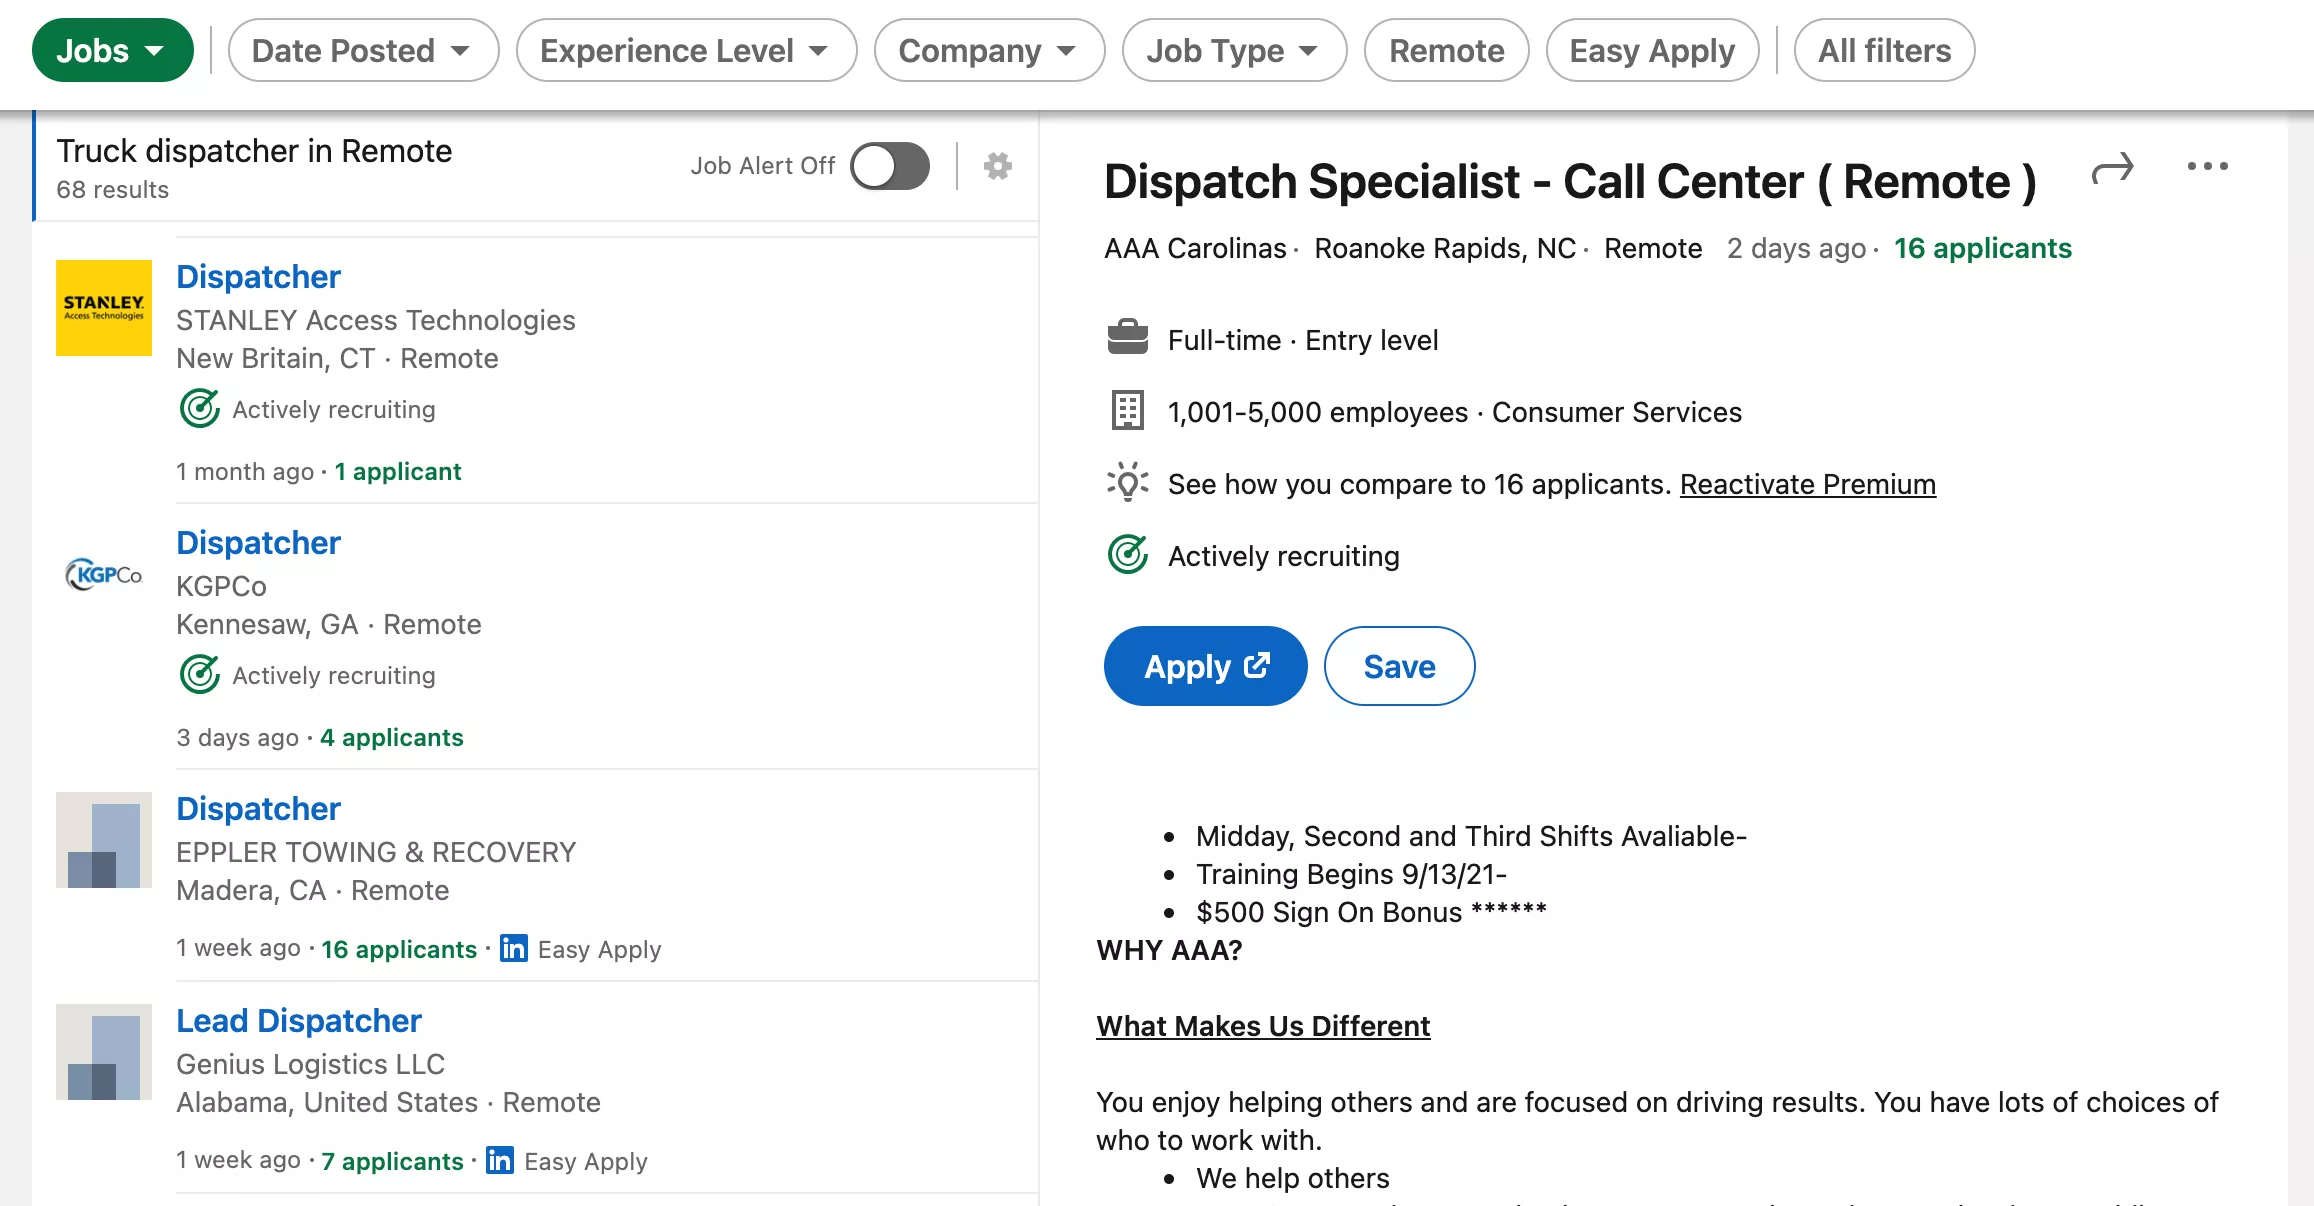Expand the Date Posted dropdown
This screenshot has width=2314, height=1206.
pos(362,50)
